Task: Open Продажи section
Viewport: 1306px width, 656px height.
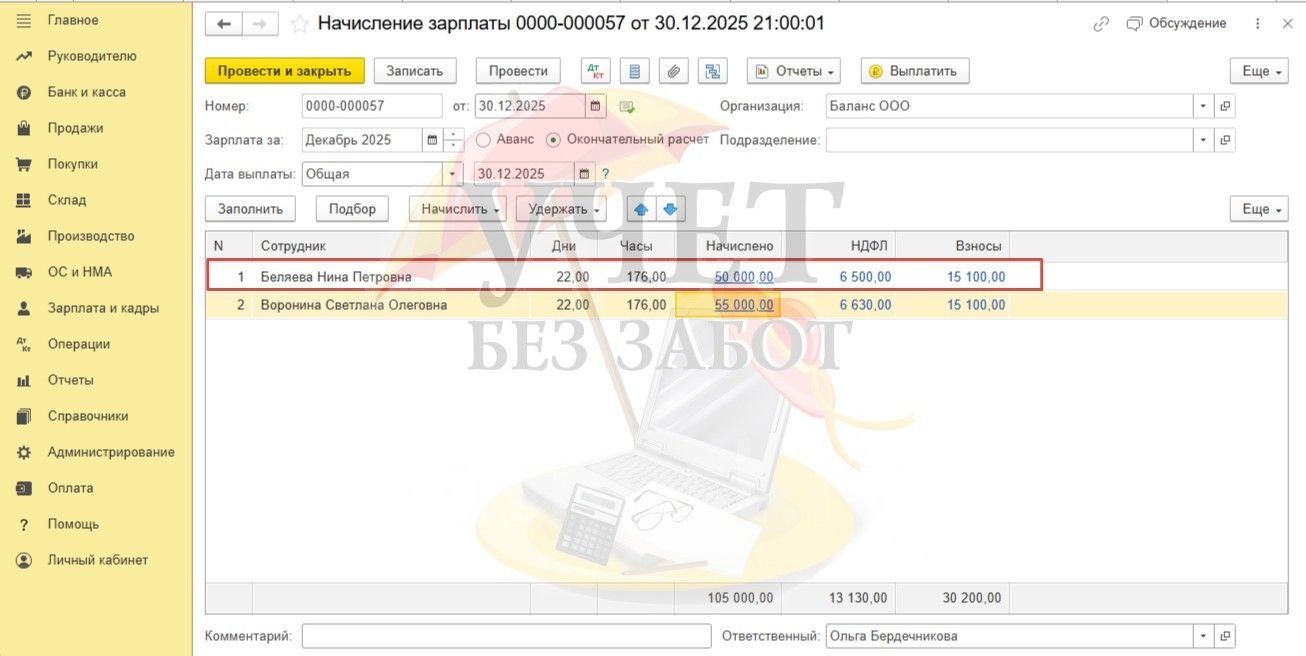Action: [x=75, y=128]
